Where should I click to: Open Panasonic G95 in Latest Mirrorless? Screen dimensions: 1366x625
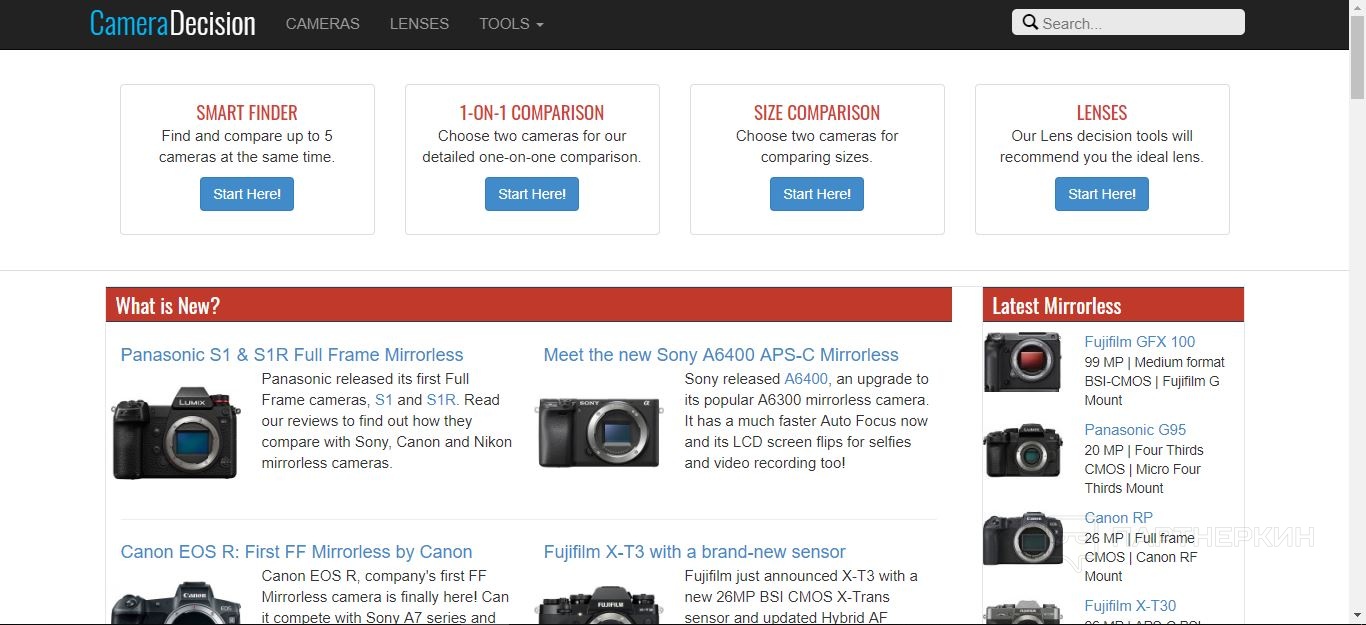[x=1135, y=430]
